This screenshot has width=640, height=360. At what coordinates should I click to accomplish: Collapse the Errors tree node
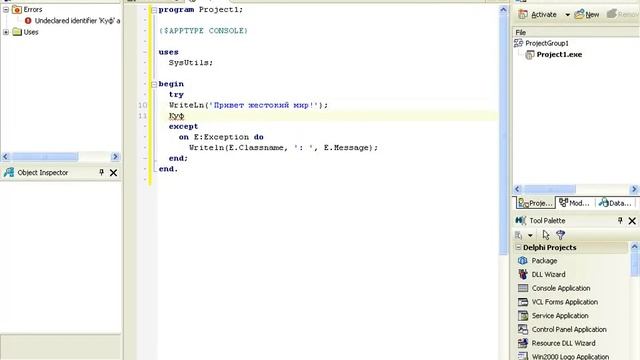[x=6, y=9]
